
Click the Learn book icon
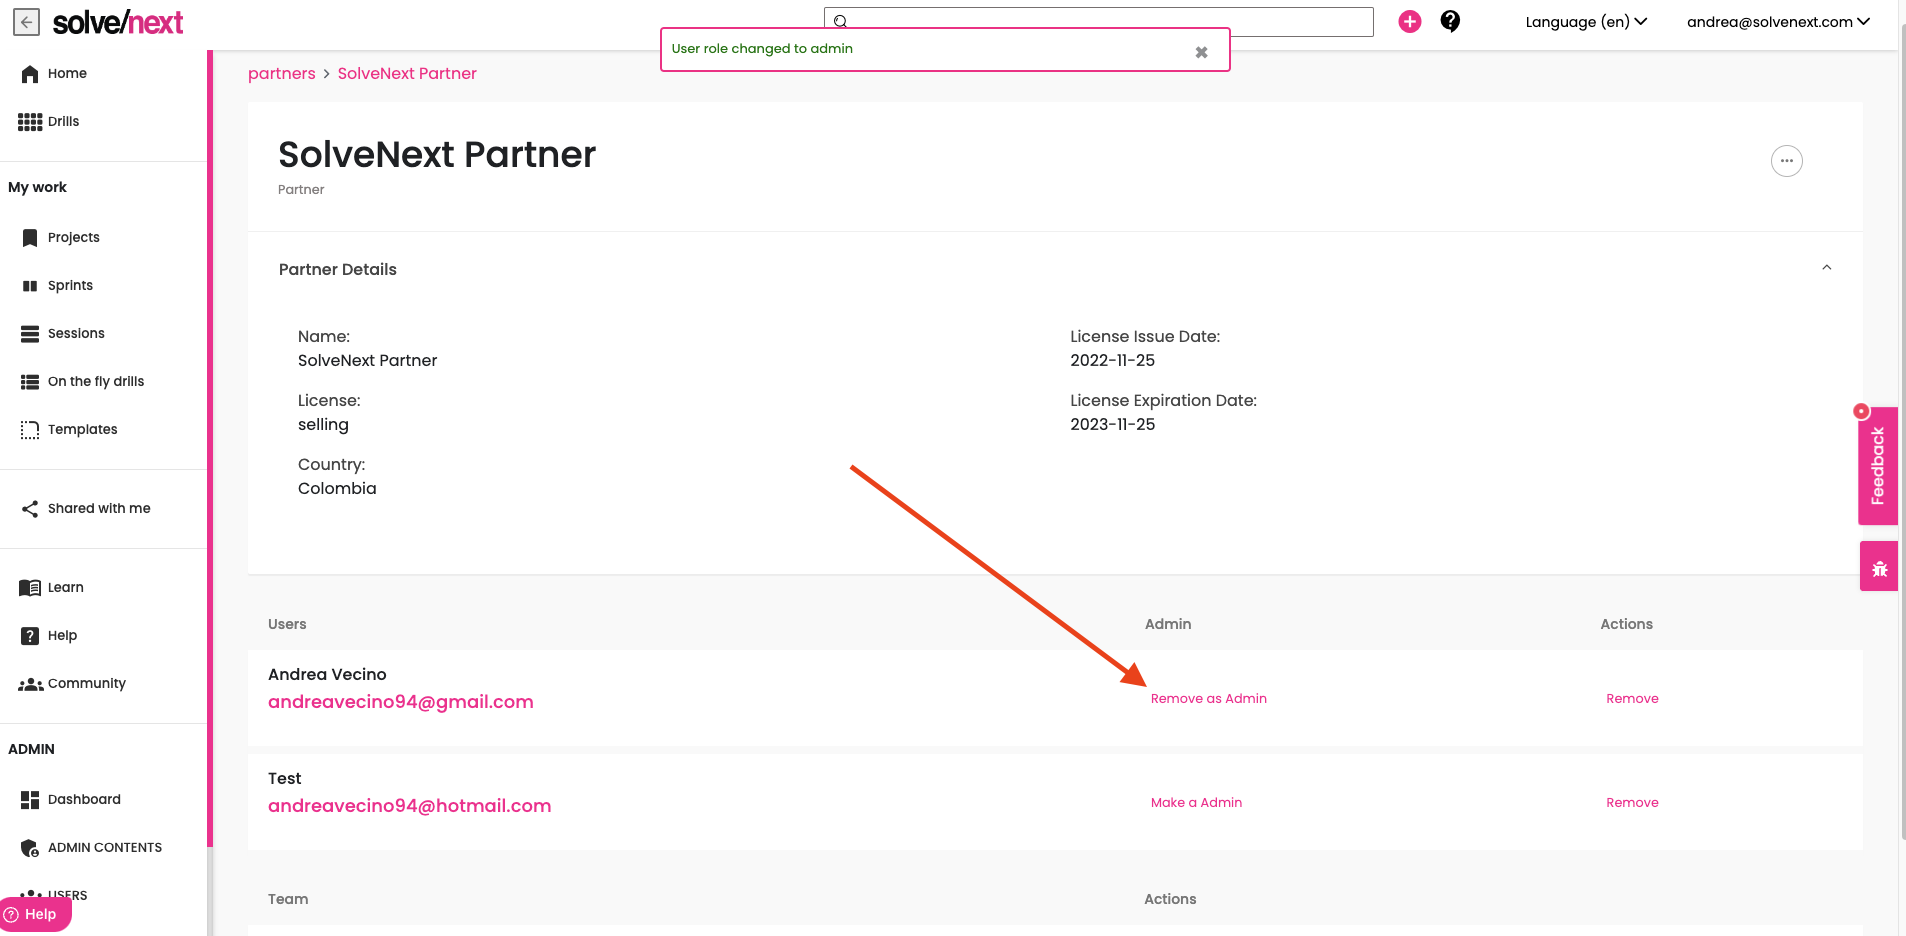[x=30, y=588]
